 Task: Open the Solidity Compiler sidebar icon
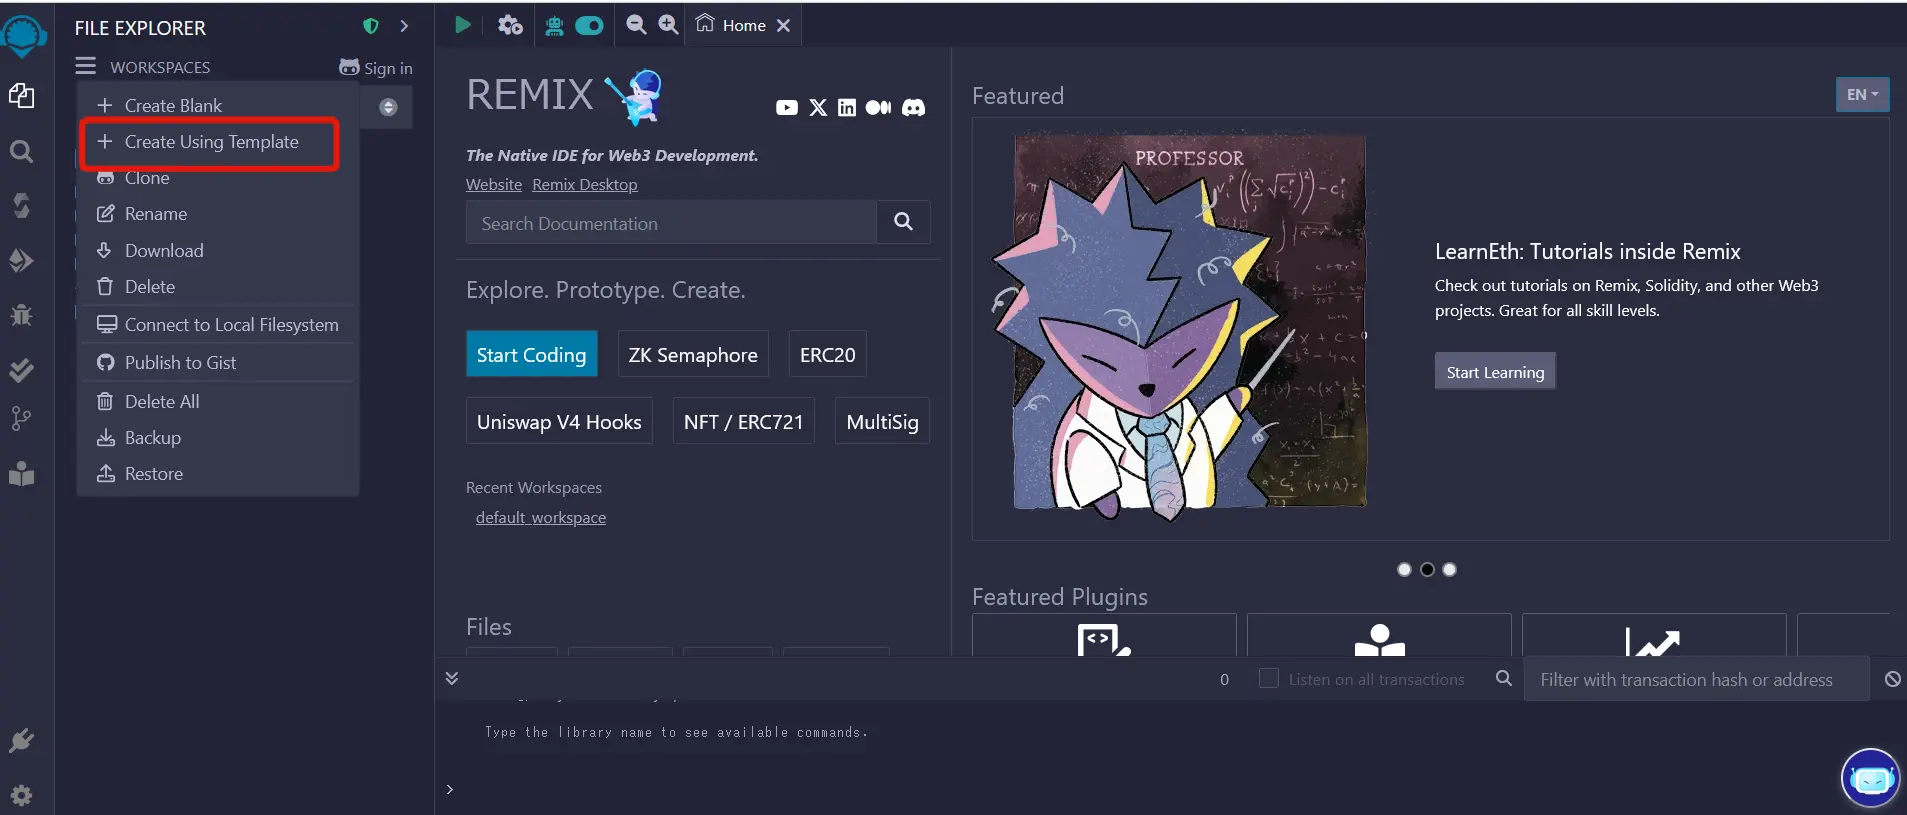coord(21,205)
